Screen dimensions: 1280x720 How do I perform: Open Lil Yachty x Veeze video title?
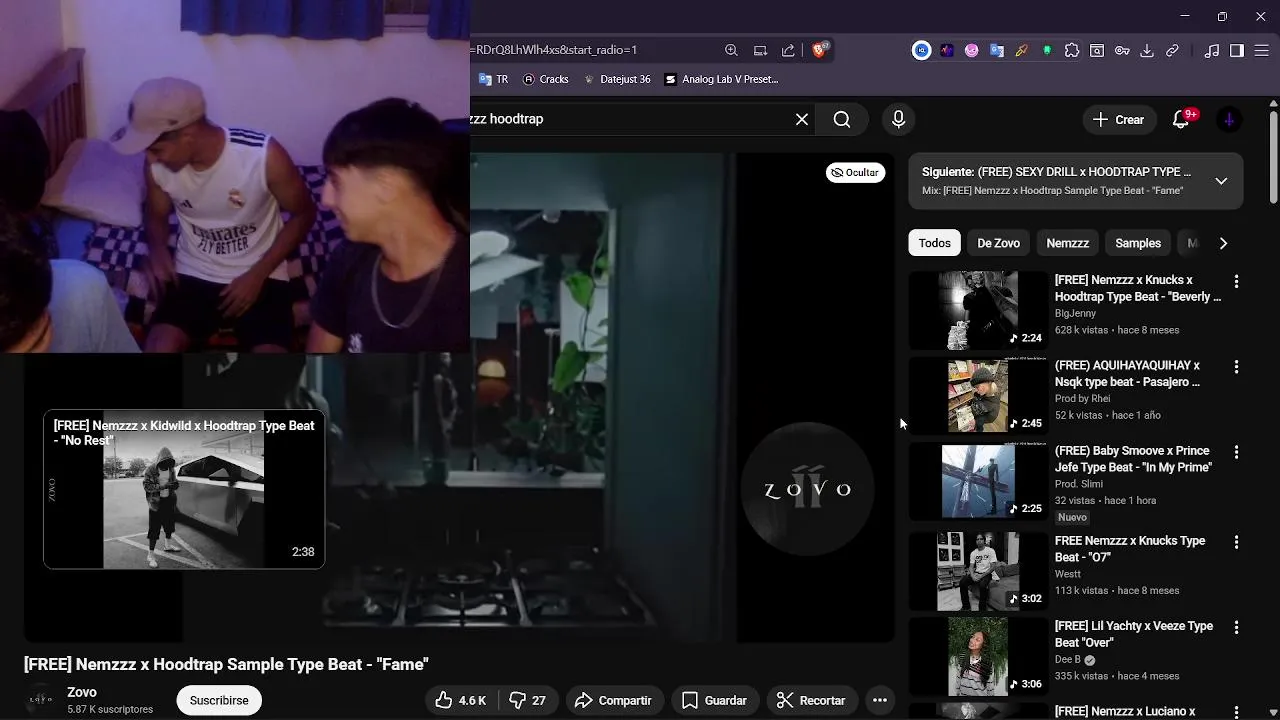click(x=1134, y=634)
